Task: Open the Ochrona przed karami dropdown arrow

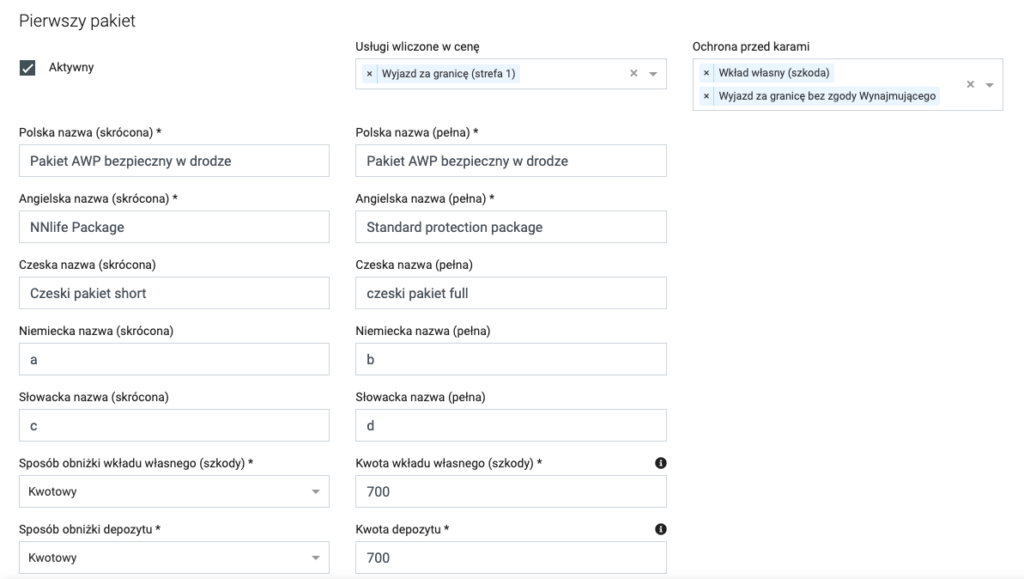Action: (x=990, y=85)
